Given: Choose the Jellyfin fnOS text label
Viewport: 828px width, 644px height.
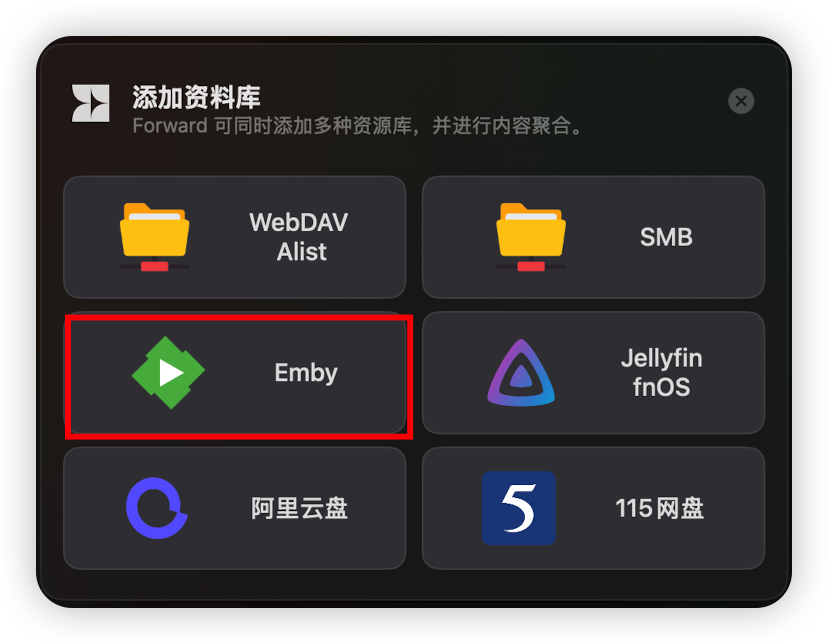Looking at the screenshot, I should click(661, 373).
